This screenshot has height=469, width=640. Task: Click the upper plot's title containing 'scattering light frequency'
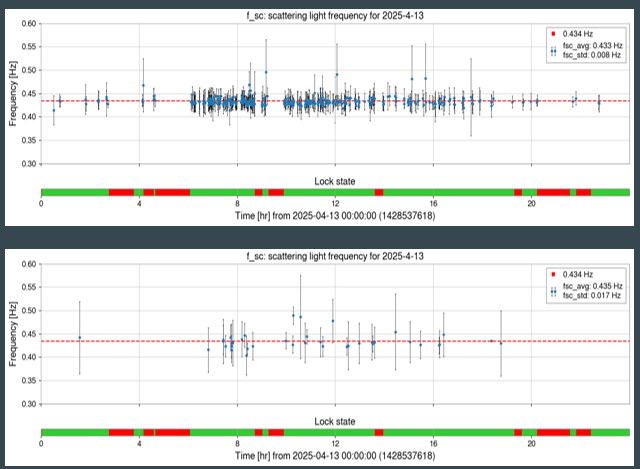coord(335,16)
